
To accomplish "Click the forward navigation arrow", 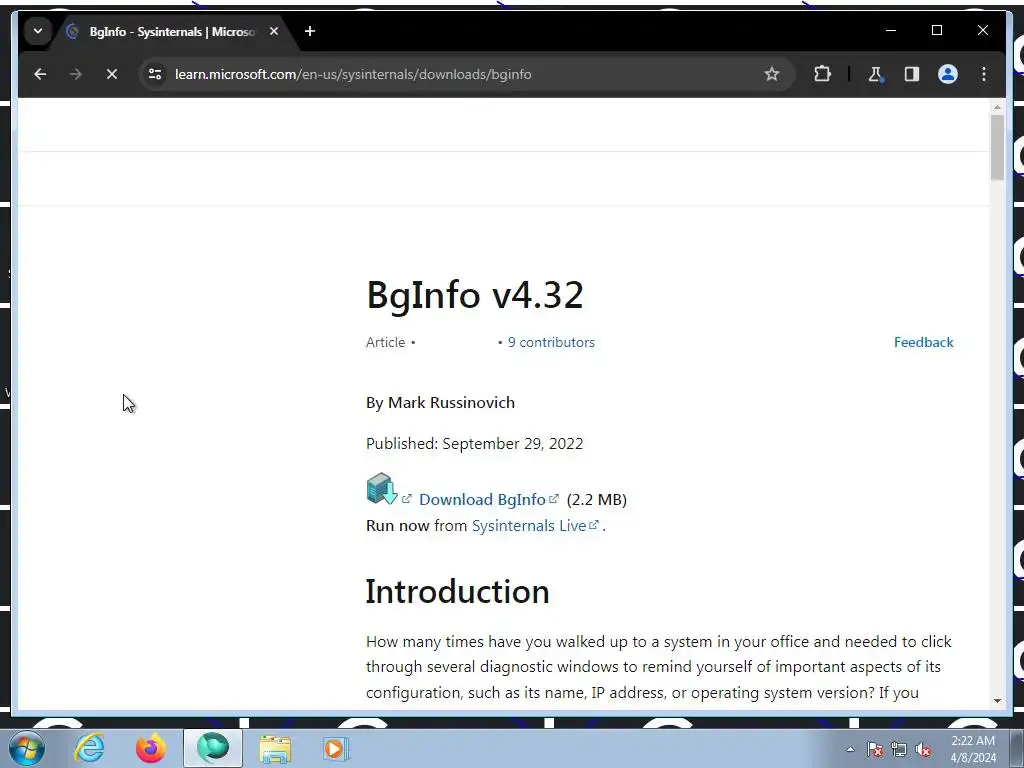I will point(76,74).
